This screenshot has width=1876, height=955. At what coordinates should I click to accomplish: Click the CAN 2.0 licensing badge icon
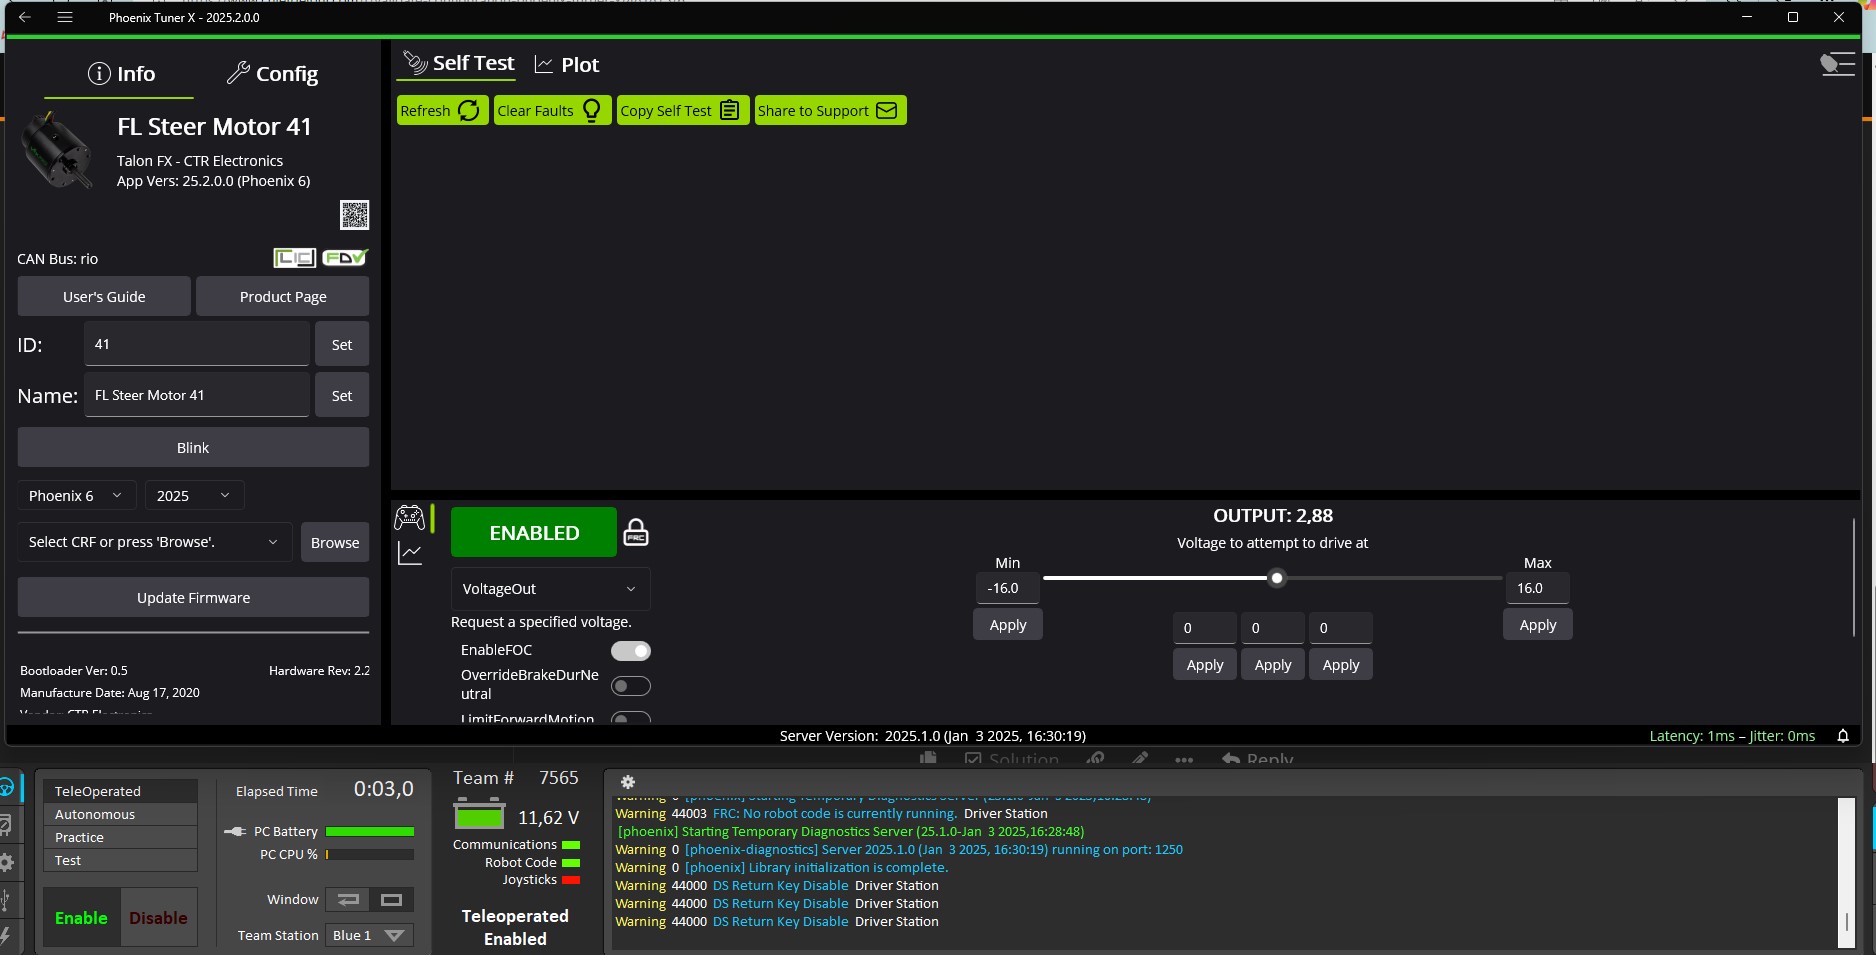click(x=295, y=258)
